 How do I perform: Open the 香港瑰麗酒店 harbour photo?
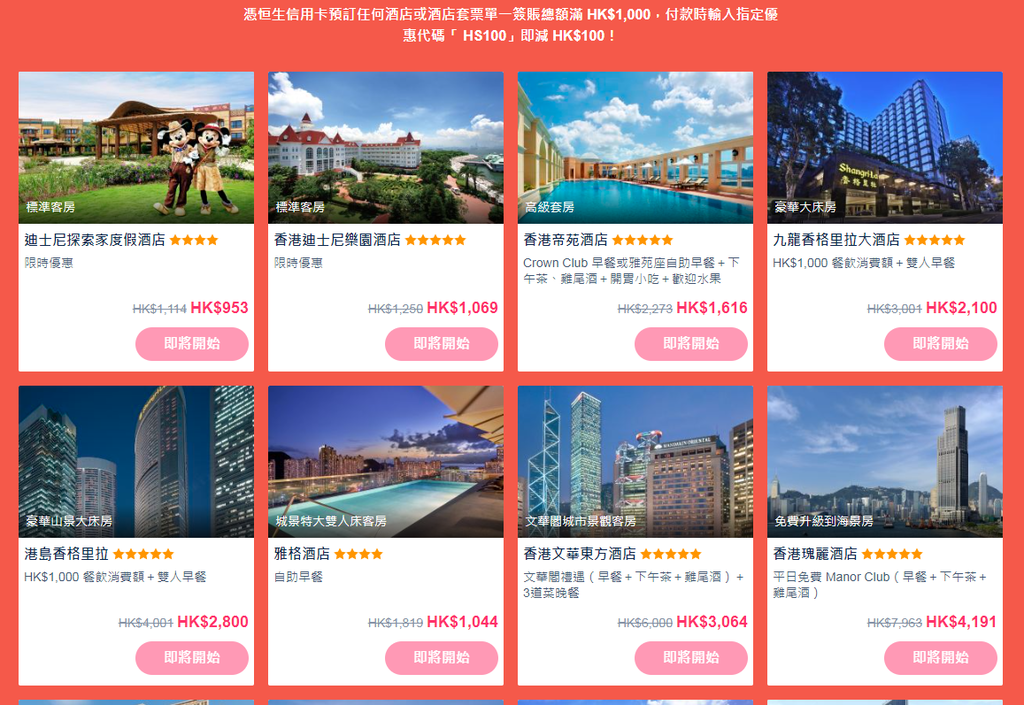pos(884,462)
